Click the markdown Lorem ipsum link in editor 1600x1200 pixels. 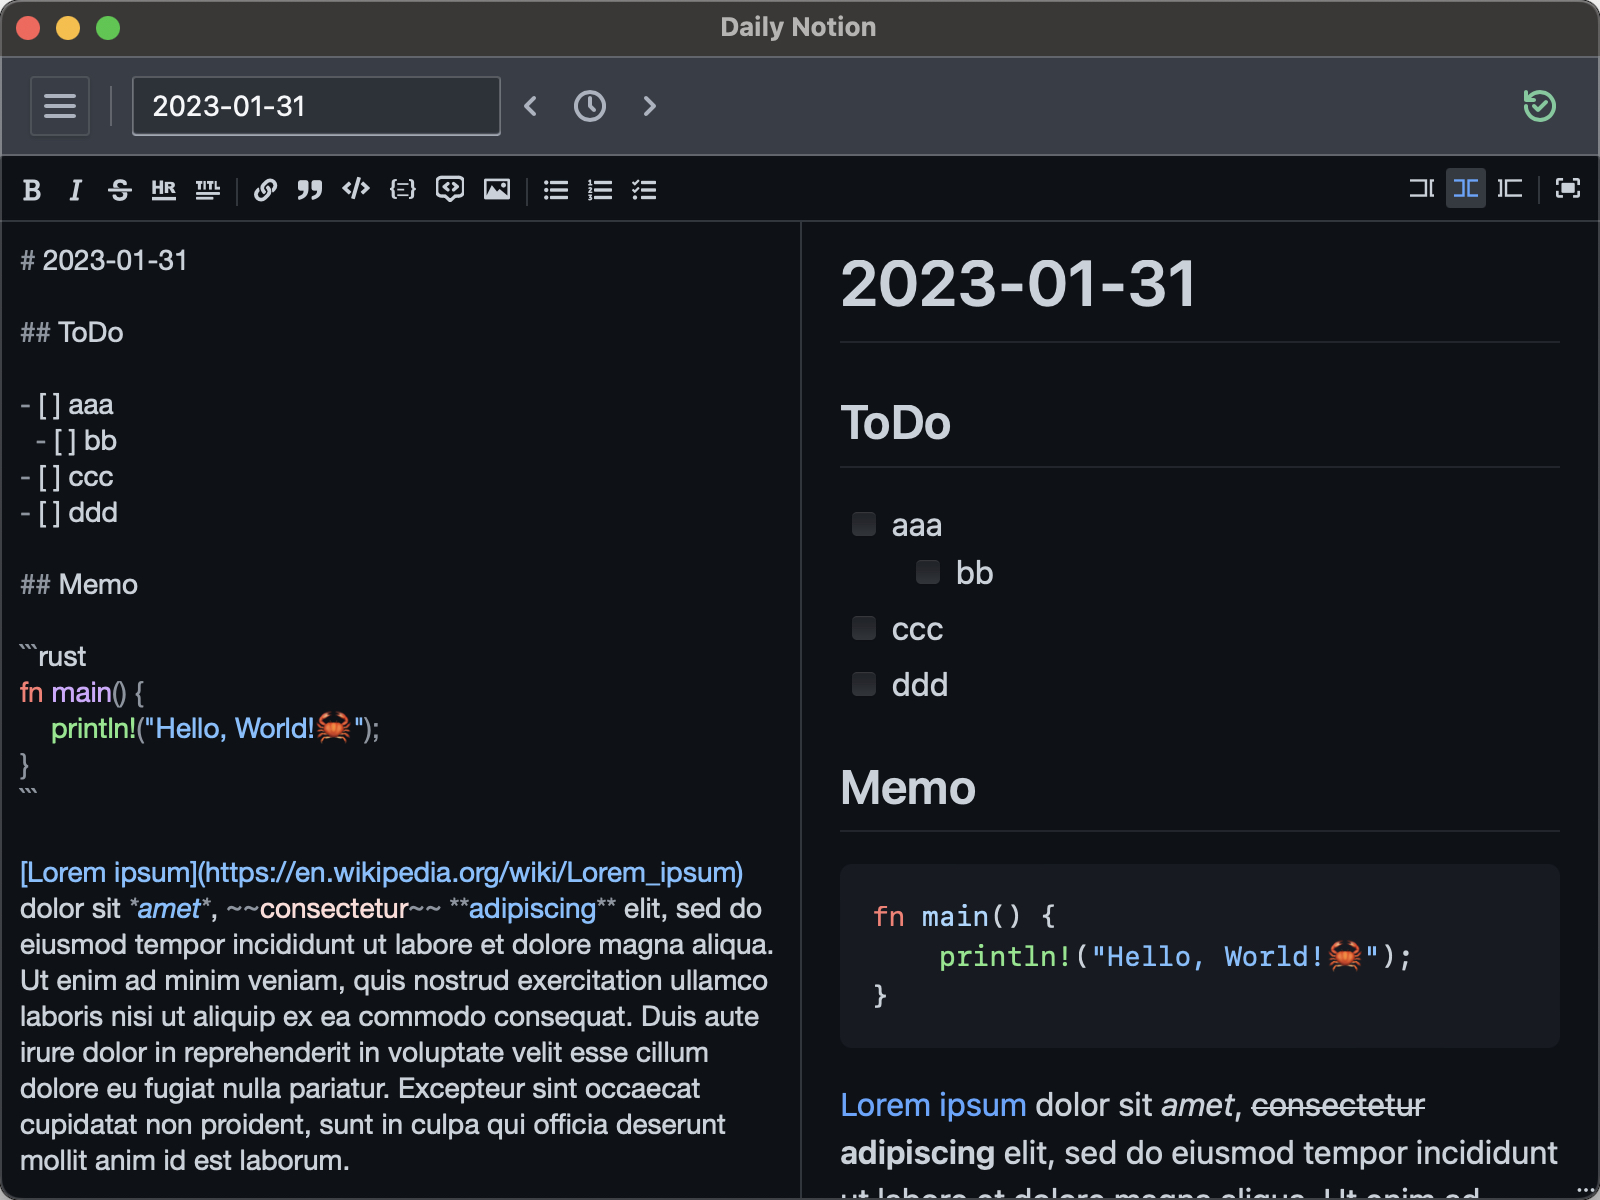[x=381, y=872]
